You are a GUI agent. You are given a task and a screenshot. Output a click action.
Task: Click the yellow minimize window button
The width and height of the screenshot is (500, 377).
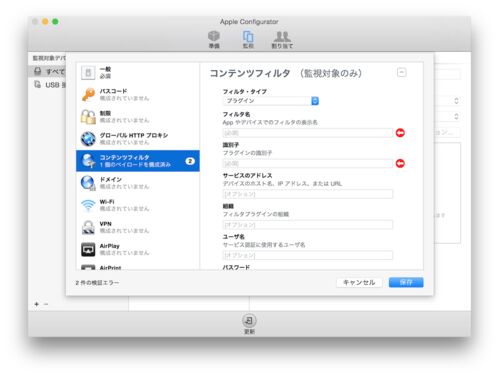coord(45,22)
